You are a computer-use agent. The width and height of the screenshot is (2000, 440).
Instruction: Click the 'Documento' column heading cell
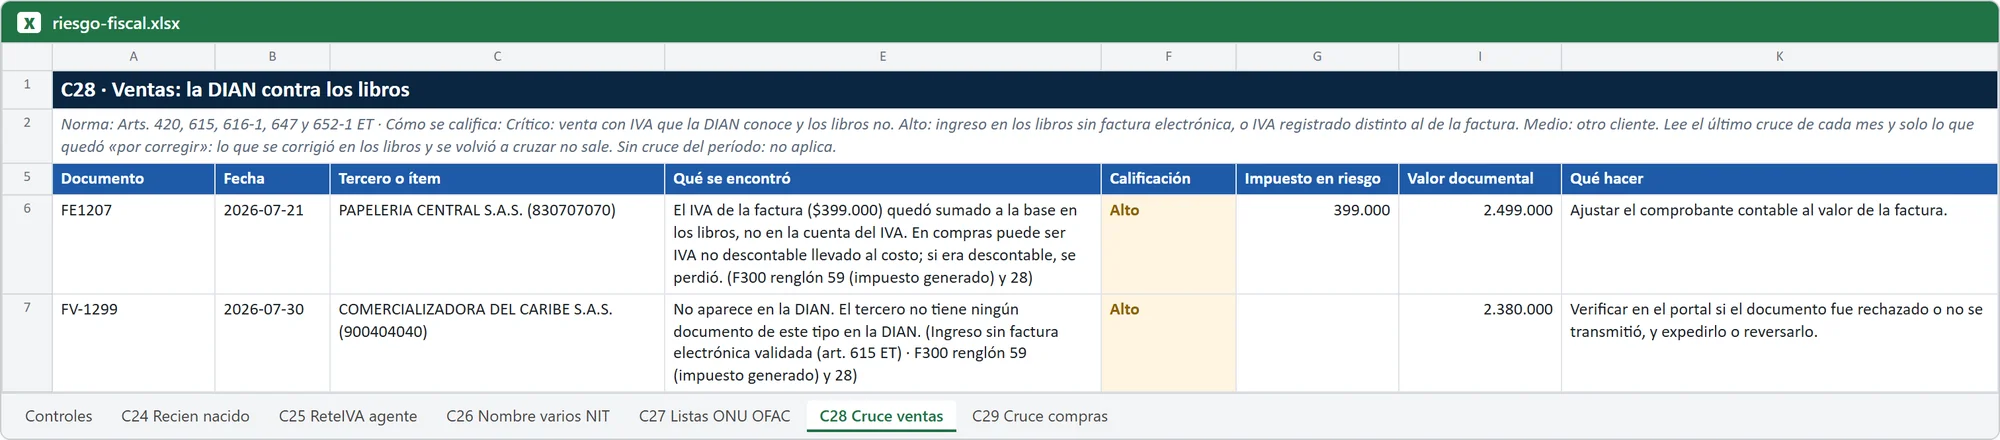[x=134, y=178]
